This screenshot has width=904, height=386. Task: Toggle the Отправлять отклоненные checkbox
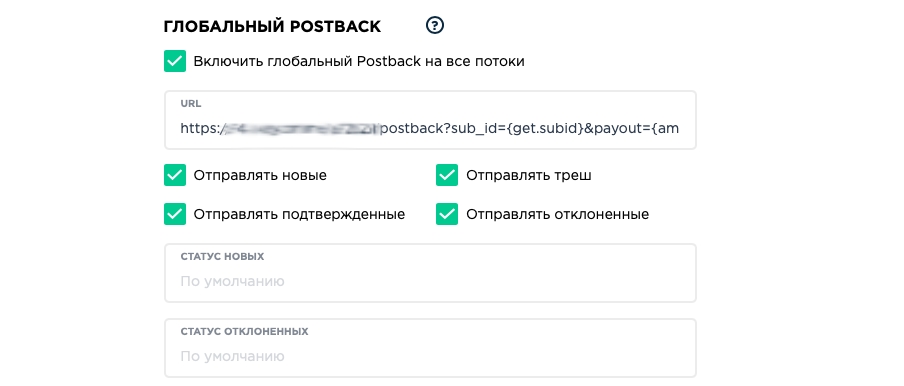447,214
